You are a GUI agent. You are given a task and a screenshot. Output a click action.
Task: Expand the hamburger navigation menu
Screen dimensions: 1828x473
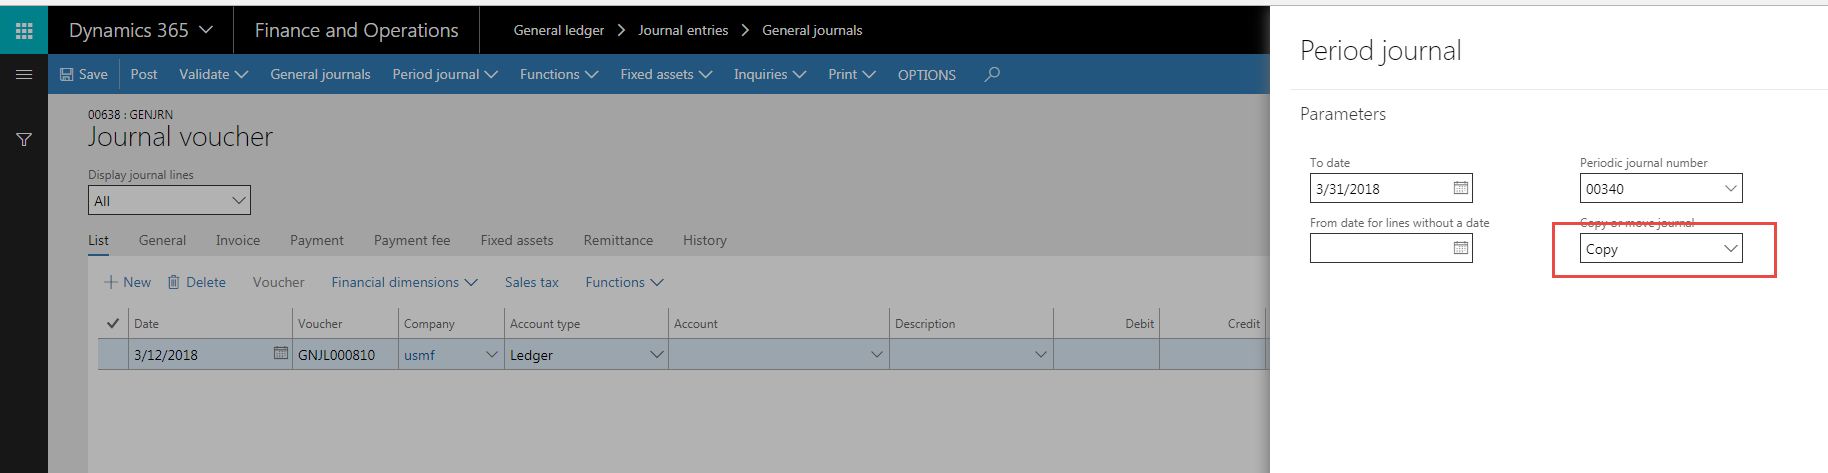click(24, 74)
